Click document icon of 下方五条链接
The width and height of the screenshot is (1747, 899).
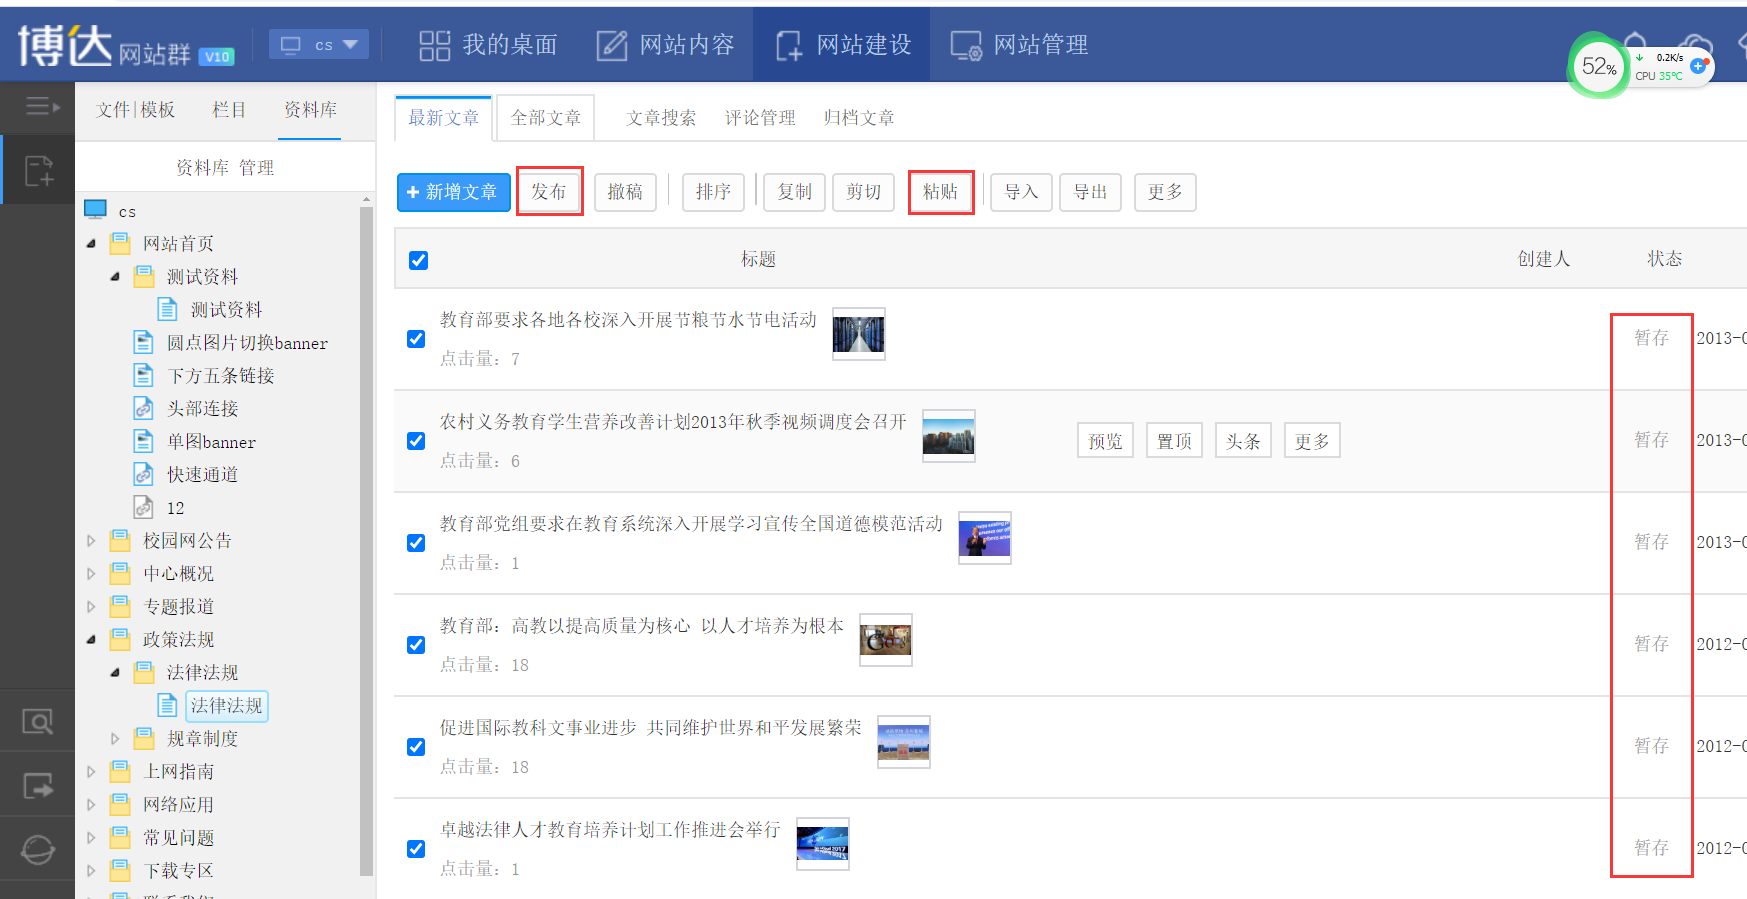point(144,375)
